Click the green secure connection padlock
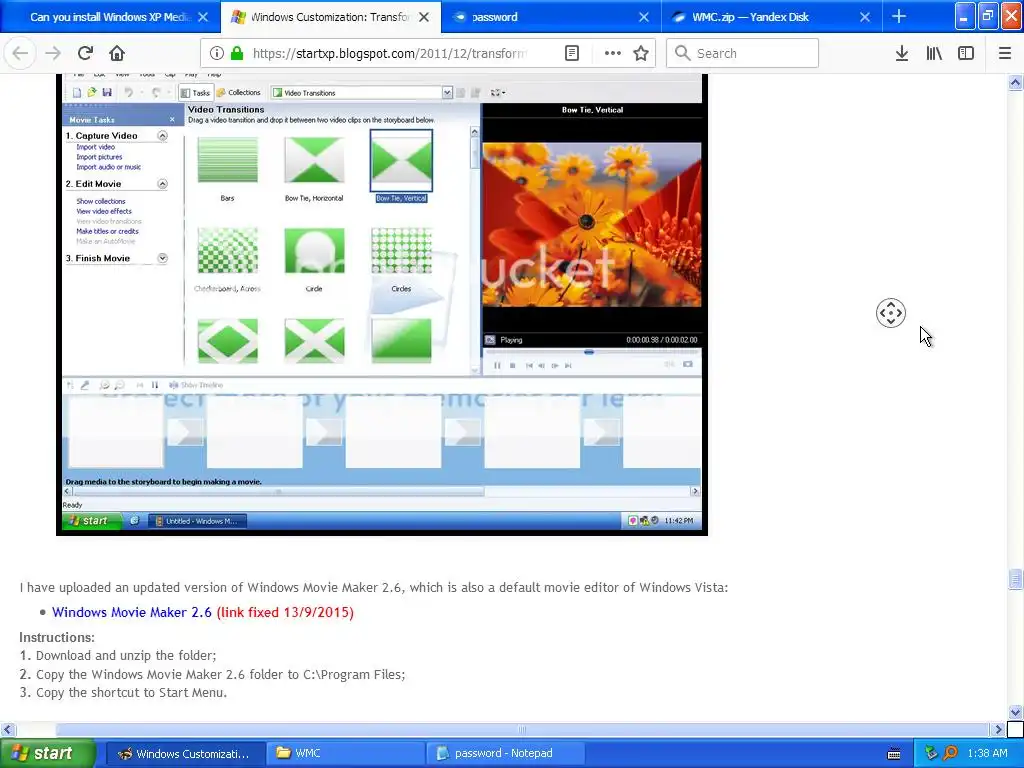The image size is (1024, 768). [237, 53]
